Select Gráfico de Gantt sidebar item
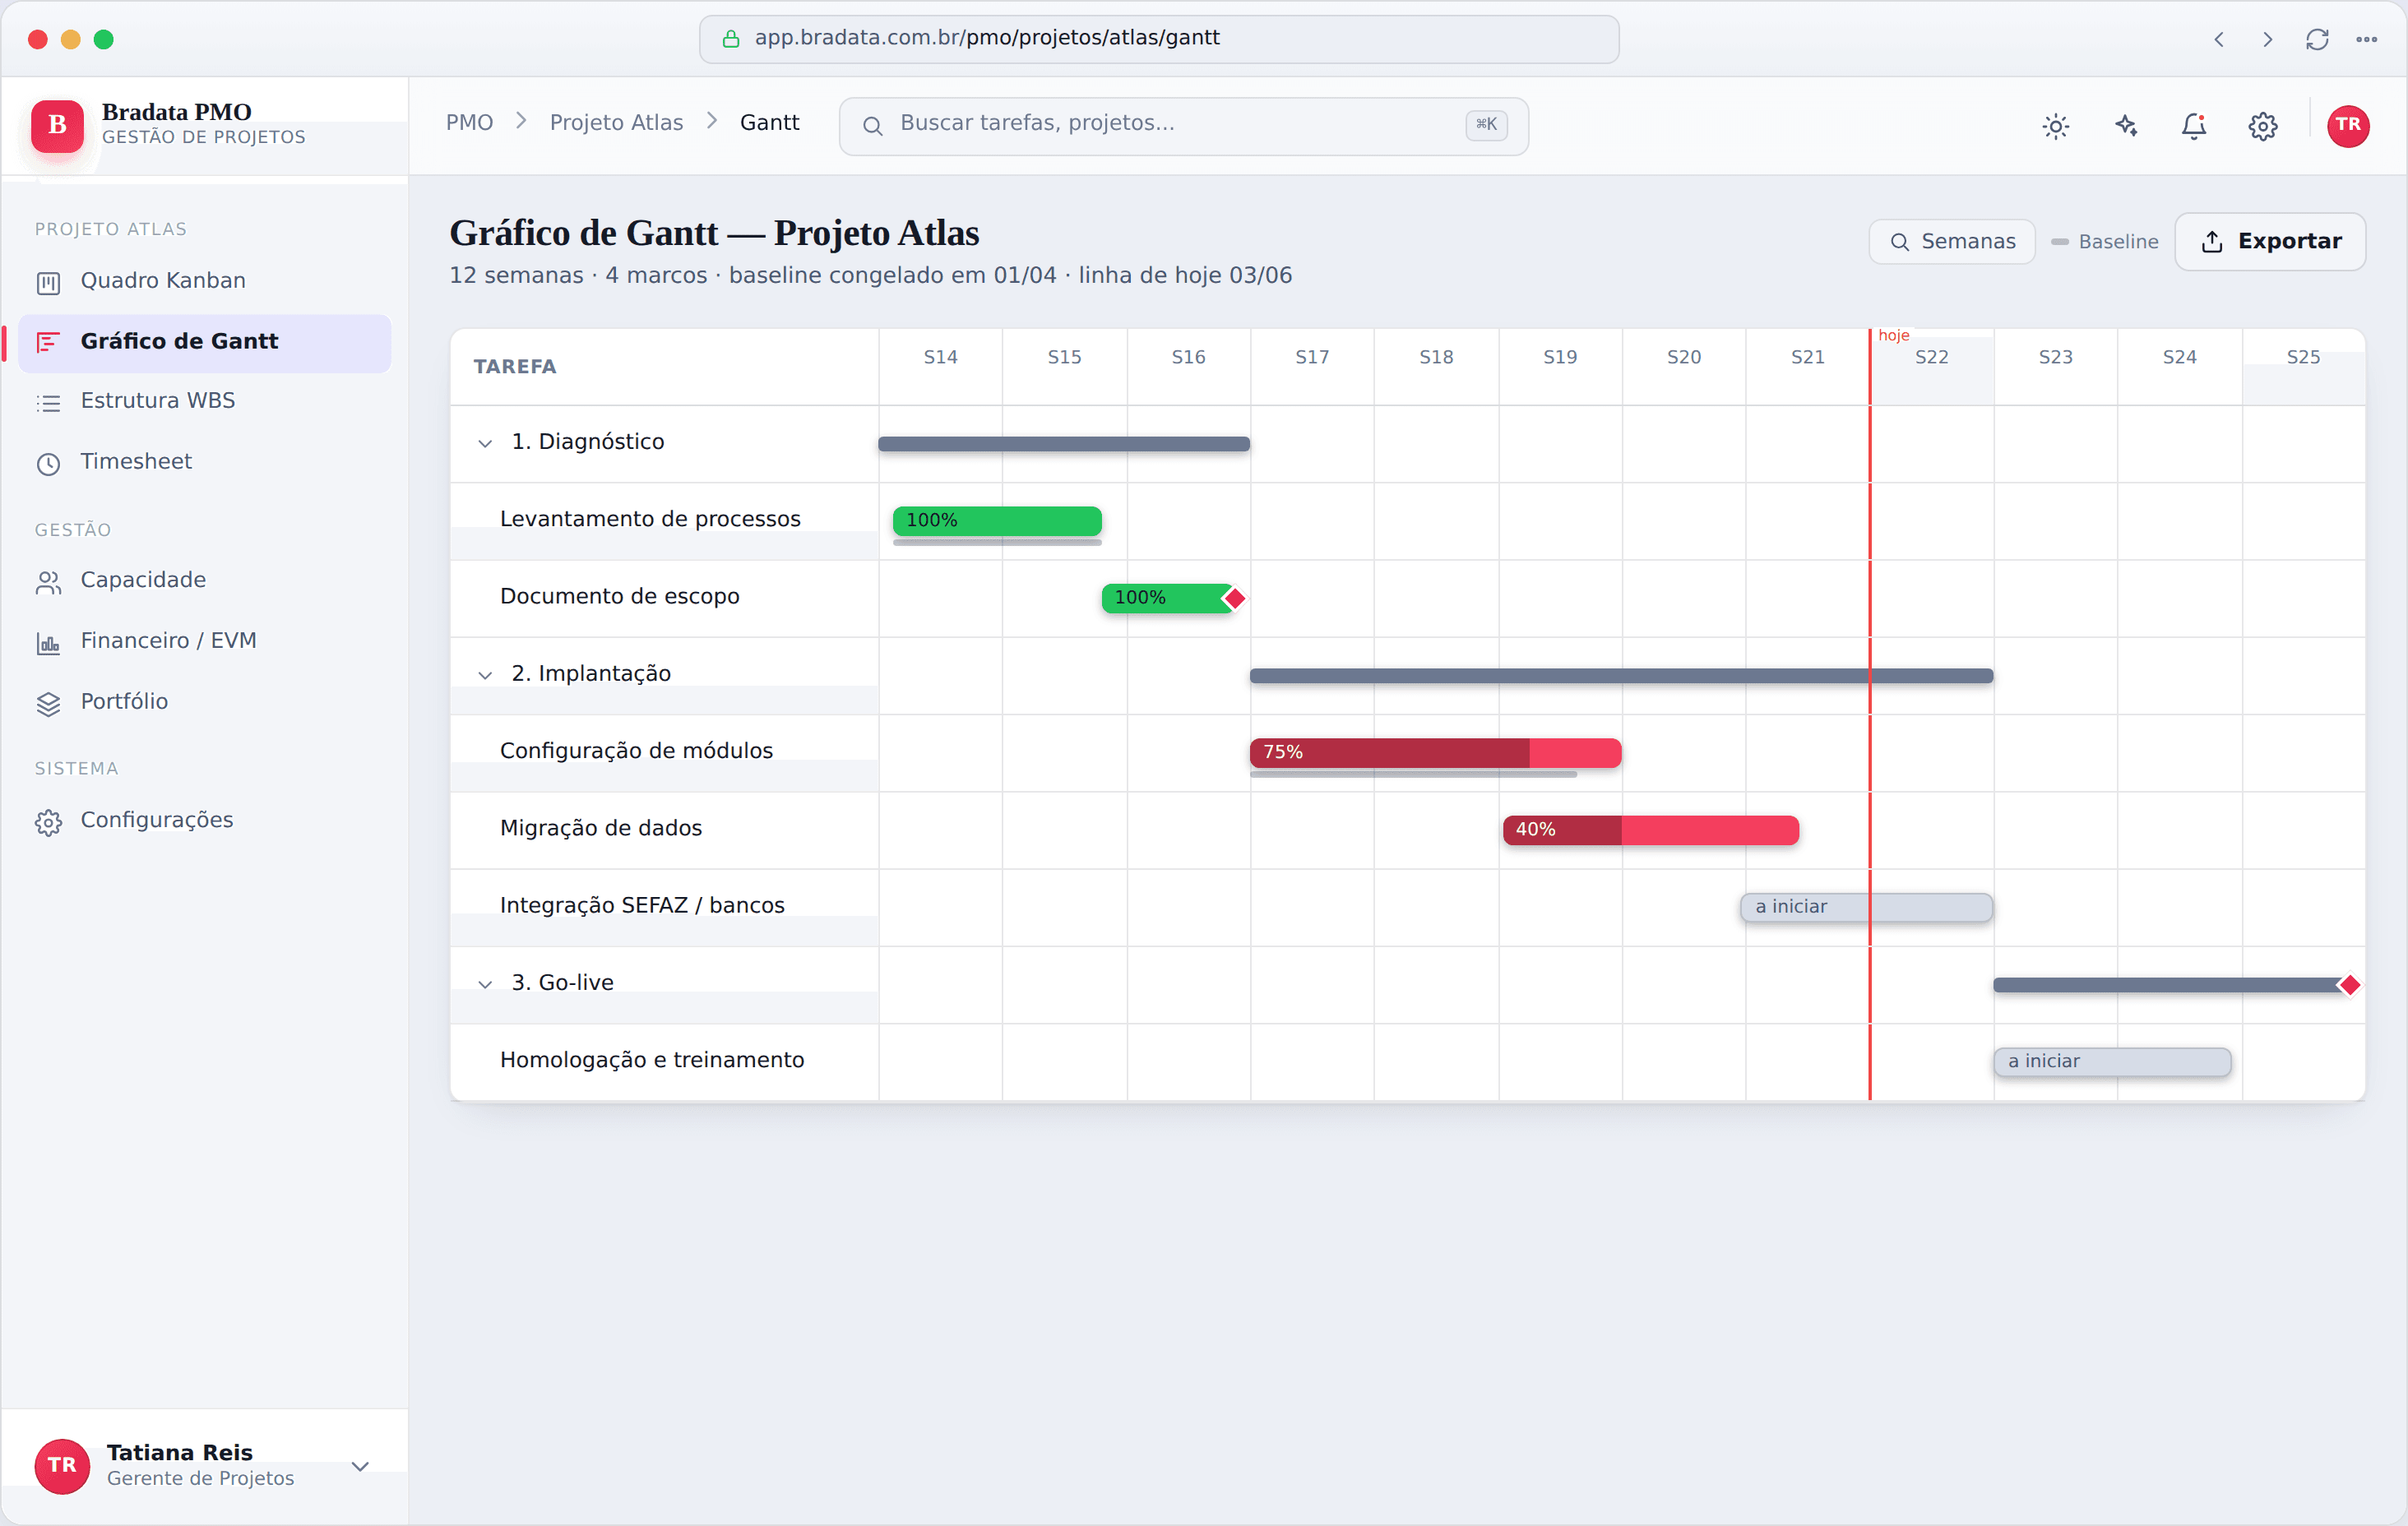 (x=204, y=342)
